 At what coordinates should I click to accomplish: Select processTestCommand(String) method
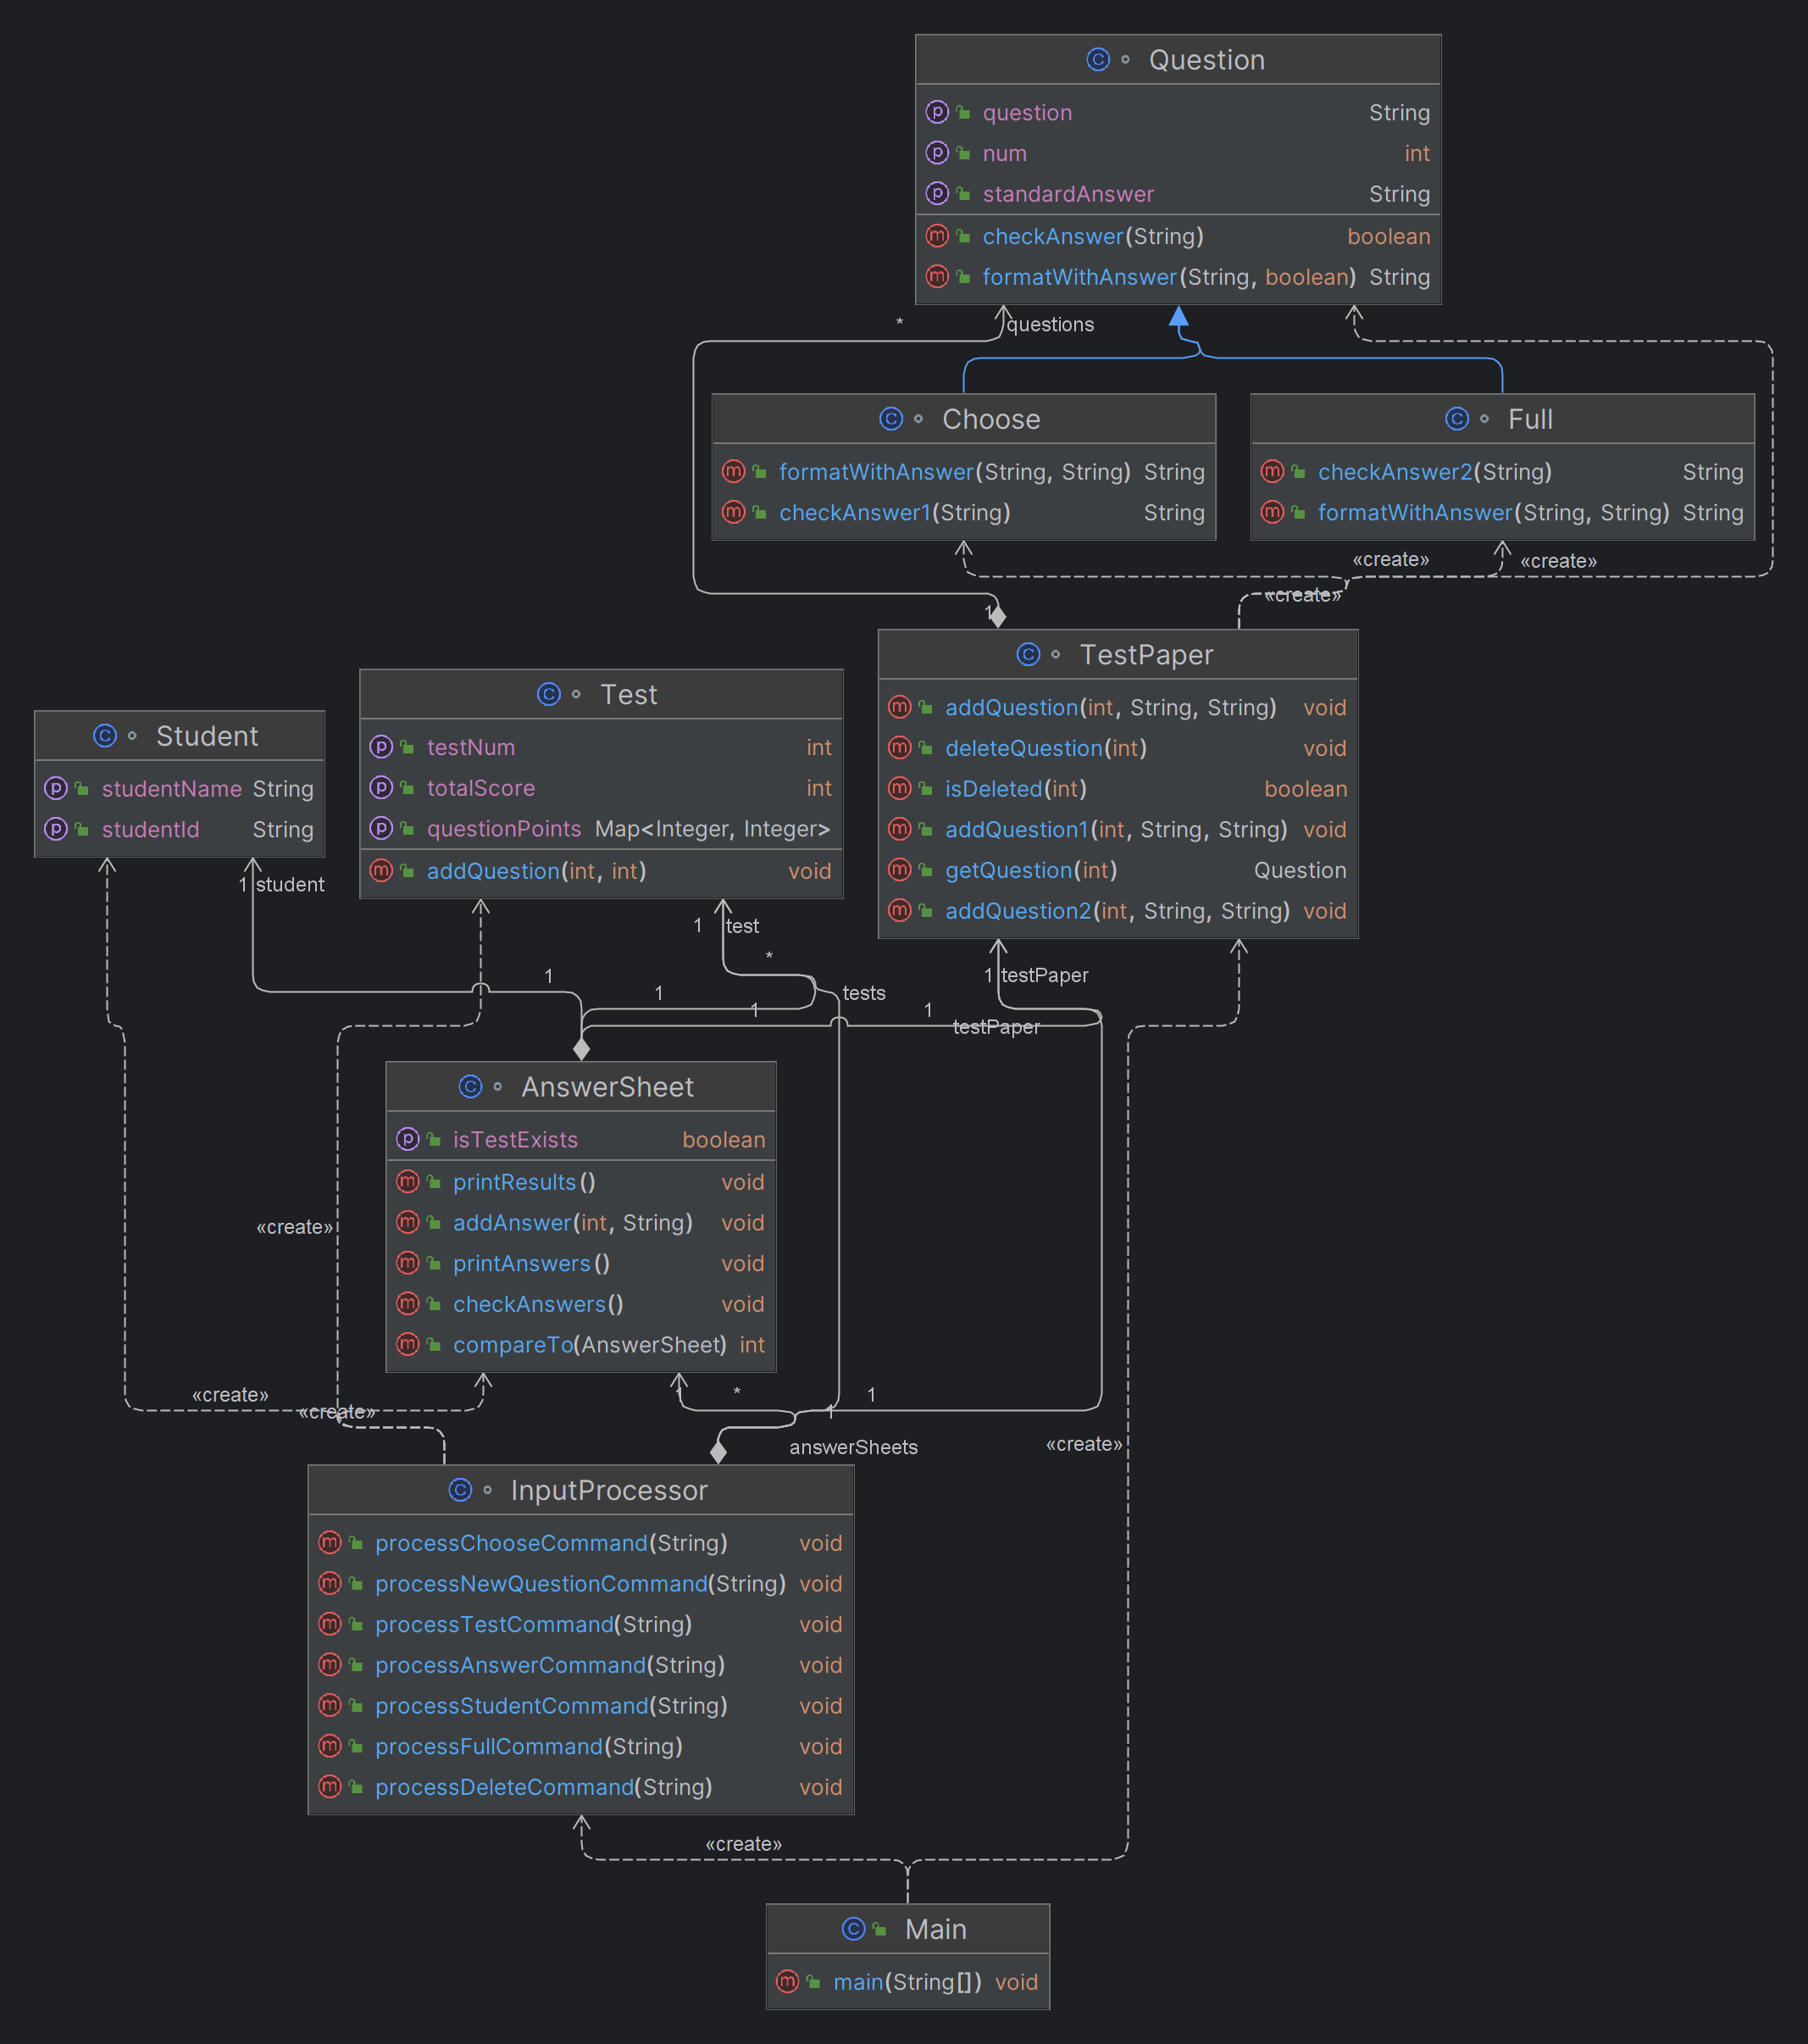(x=581, y=1625)
